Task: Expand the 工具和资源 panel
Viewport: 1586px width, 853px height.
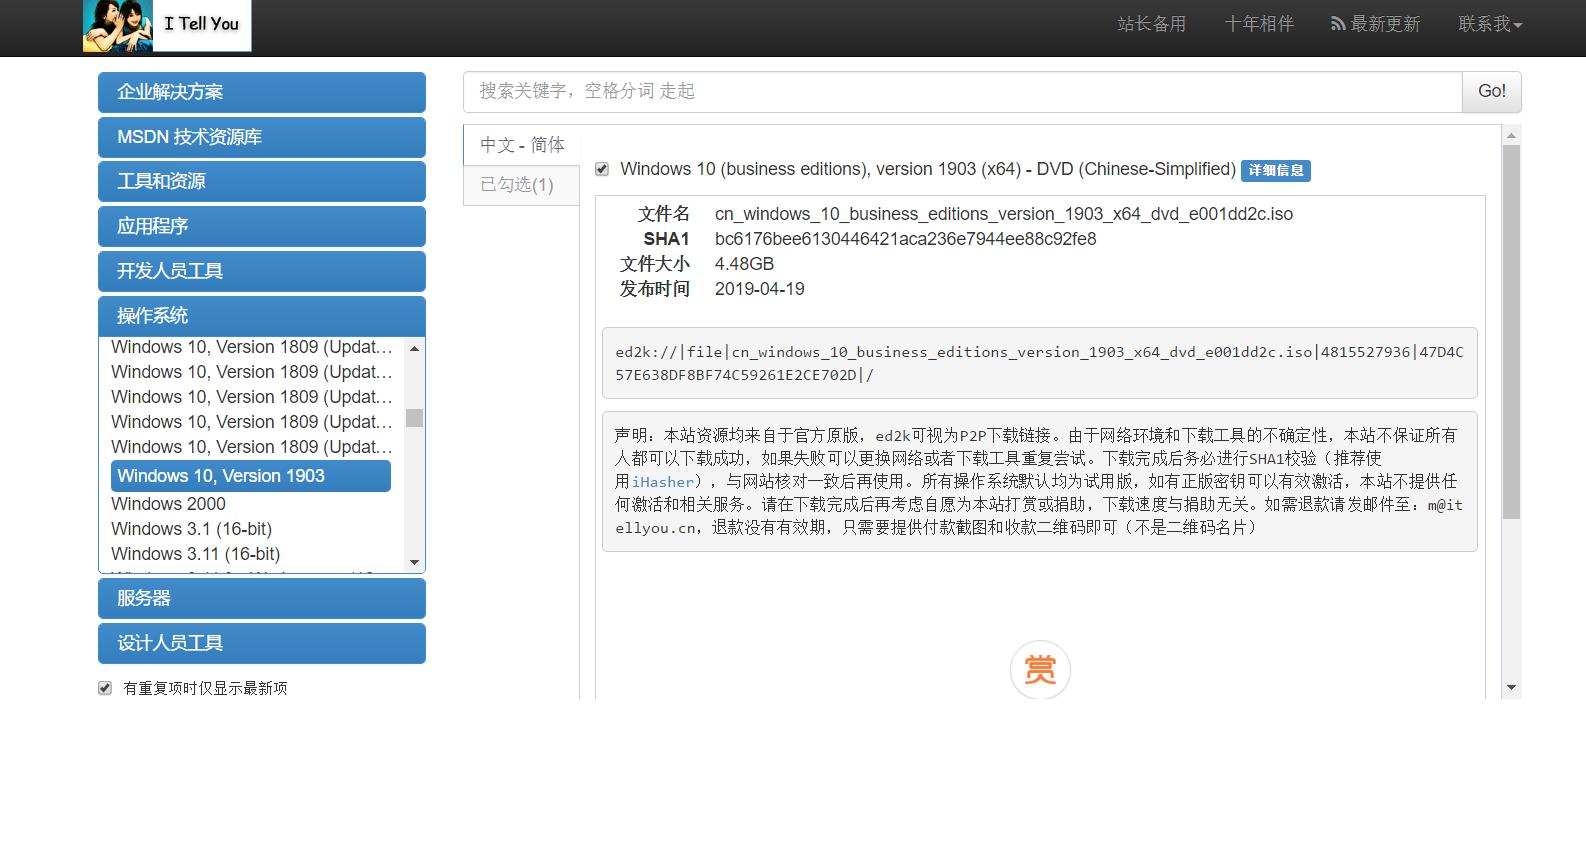Action: point(262,181)
